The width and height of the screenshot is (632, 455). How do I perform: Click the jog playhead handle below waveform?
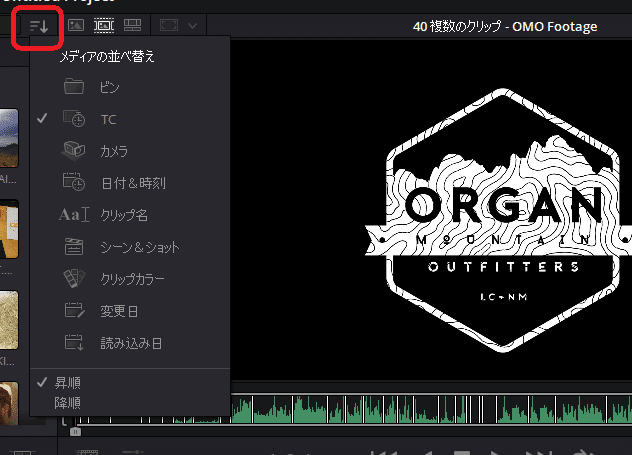[x=75, y=432]
